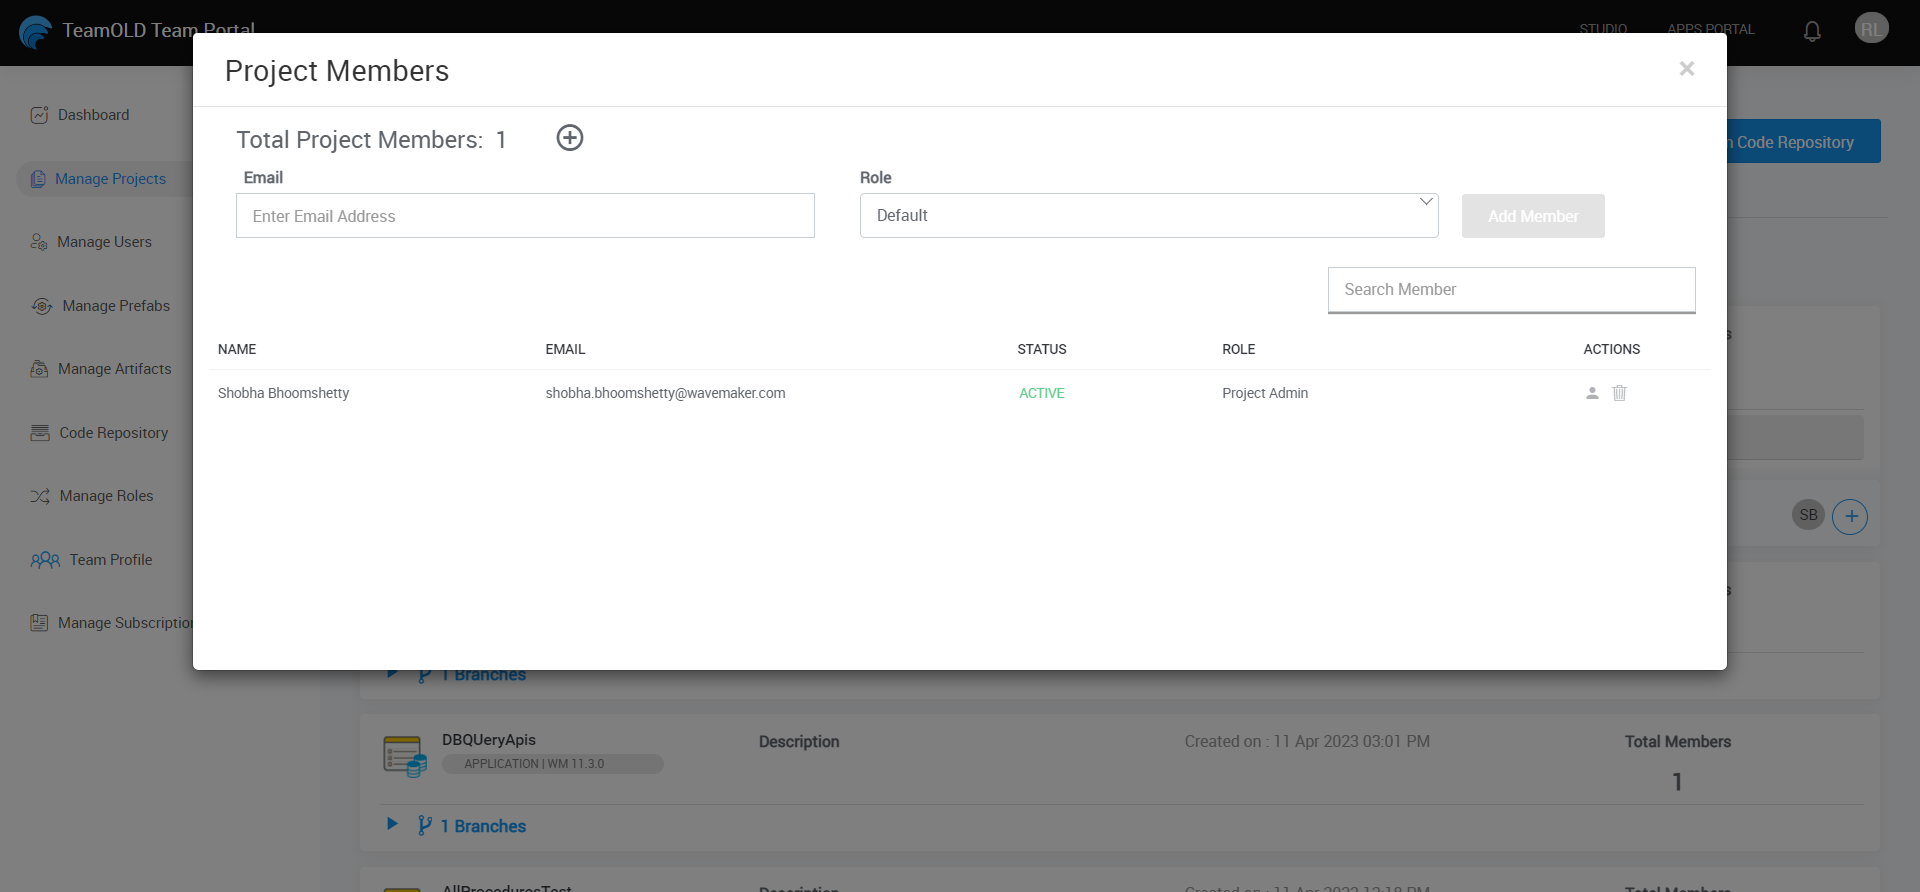The width and height of the screenshot is (1920, 892).
Task: Click the add member plus icon beside SB
Action: [1850, 516]
